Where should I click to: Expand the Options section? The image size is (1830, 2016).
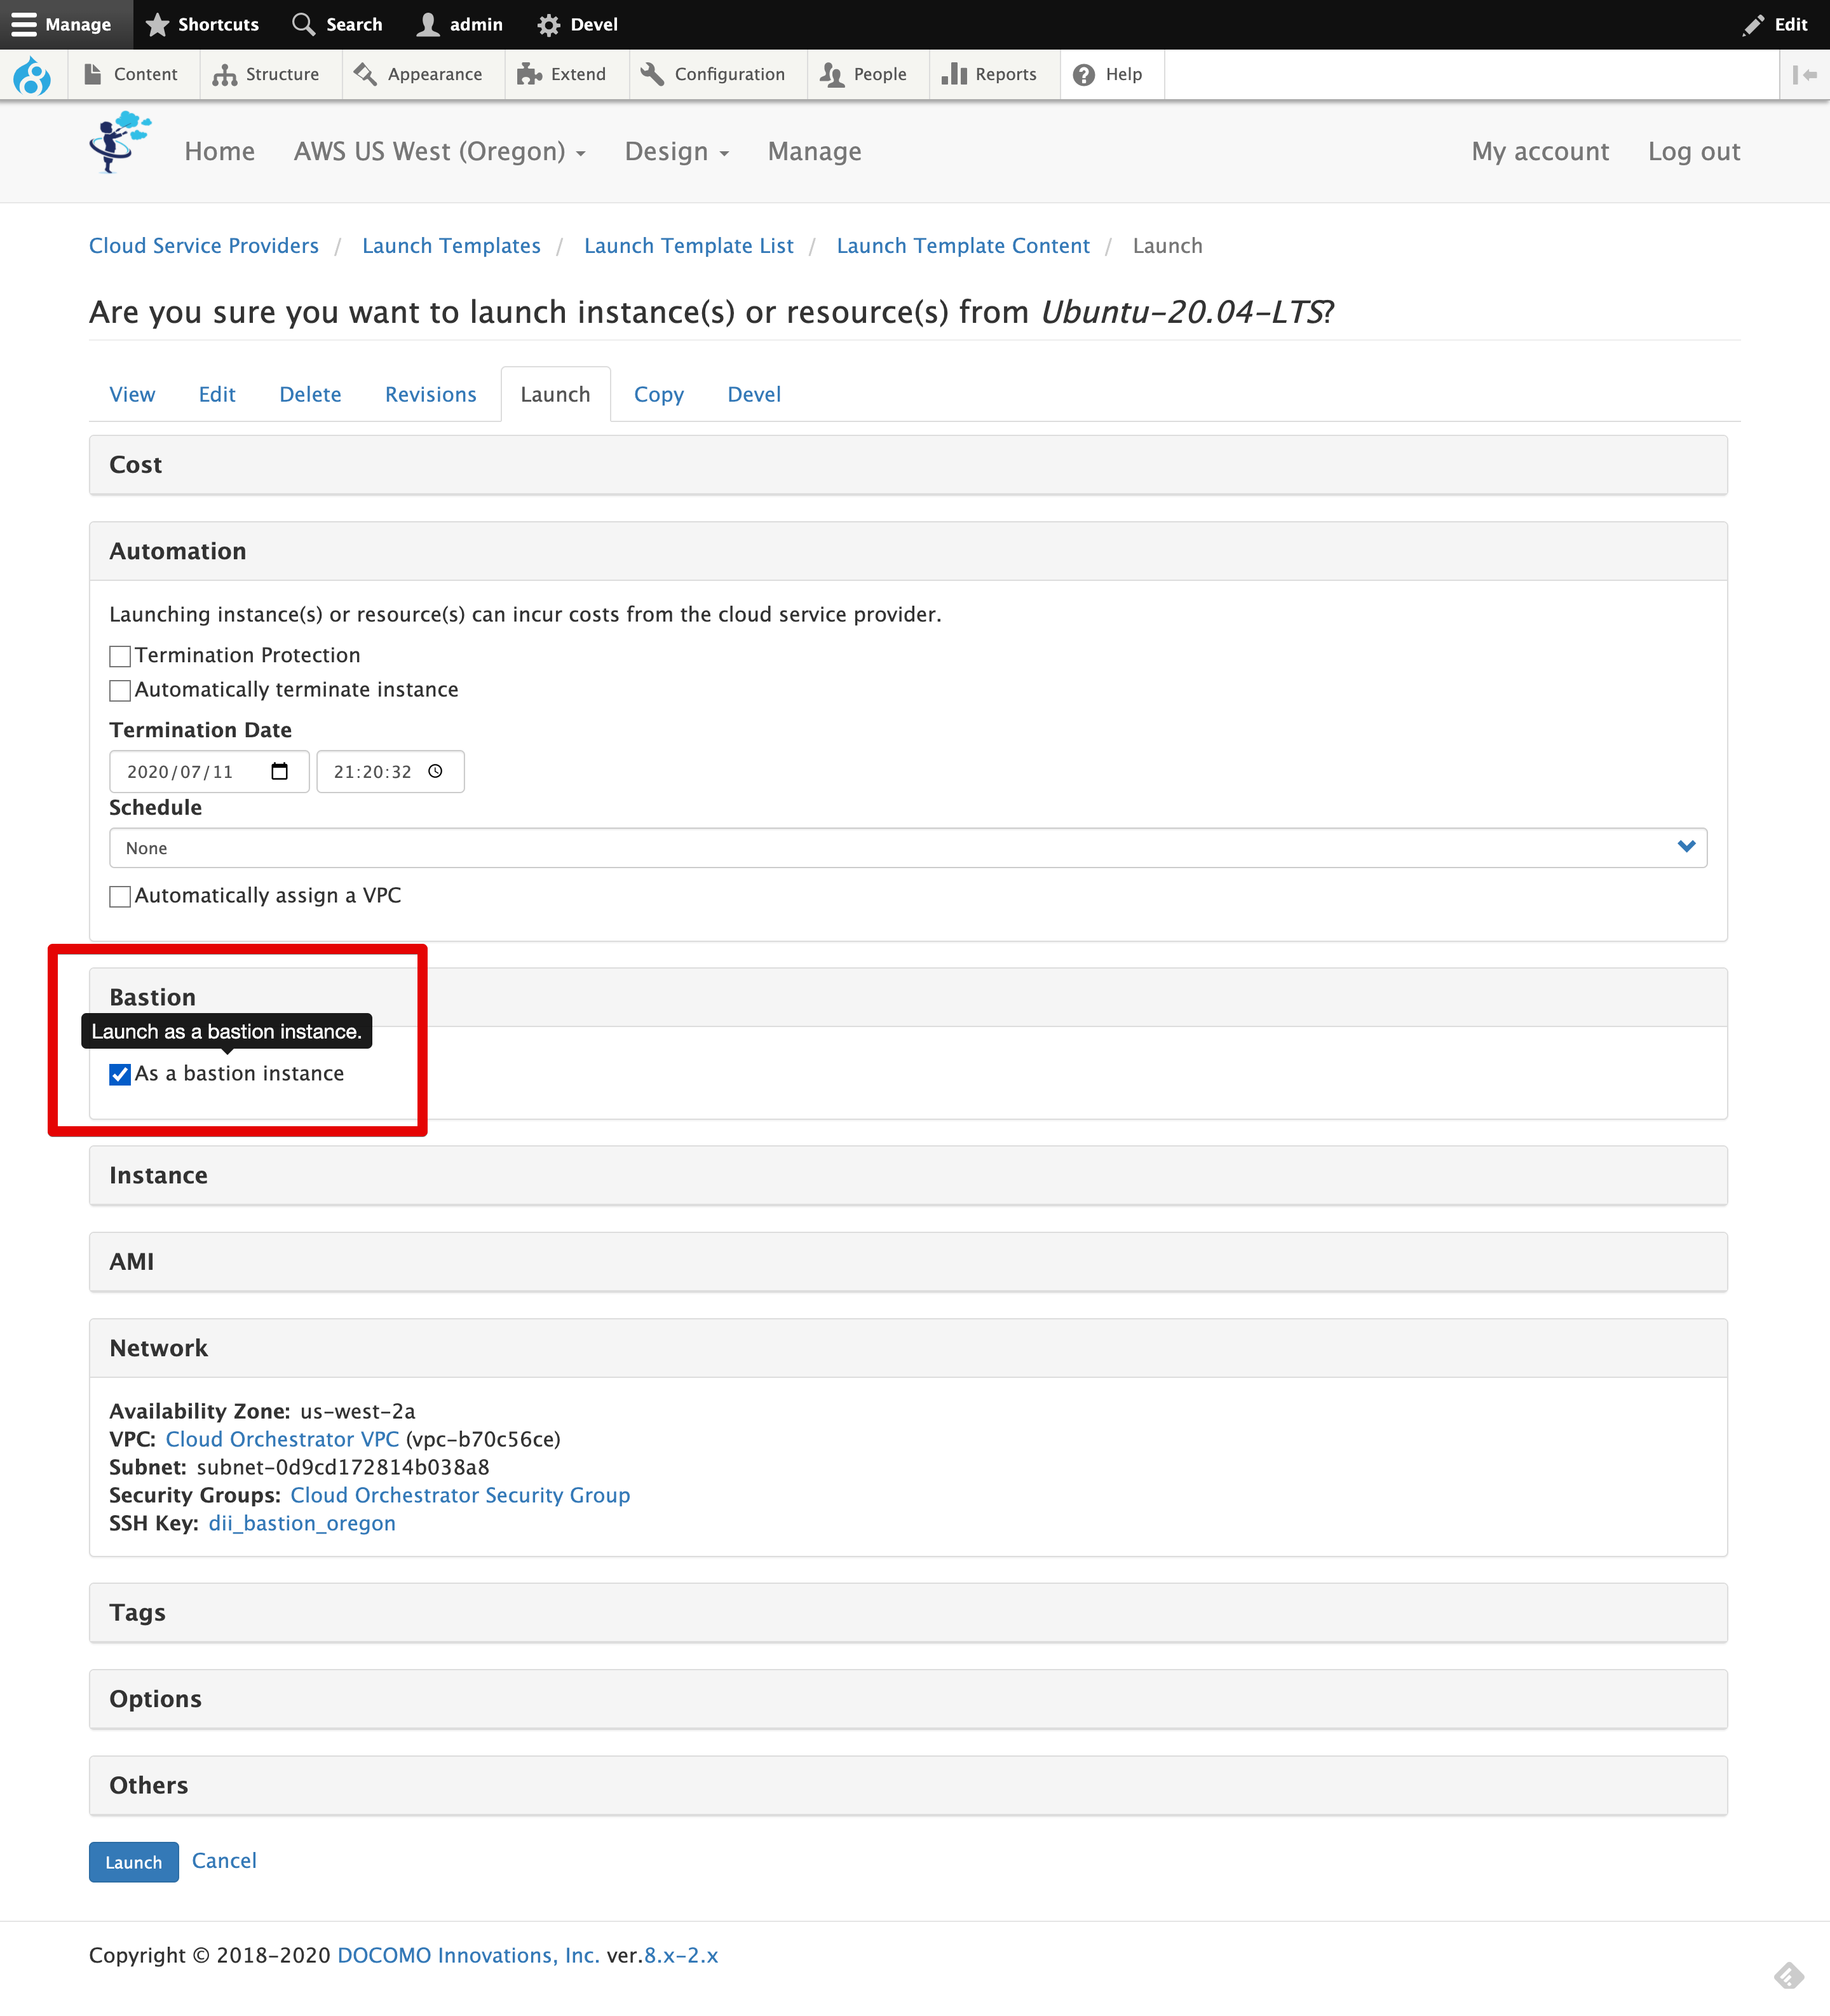tap(908, 1699)
